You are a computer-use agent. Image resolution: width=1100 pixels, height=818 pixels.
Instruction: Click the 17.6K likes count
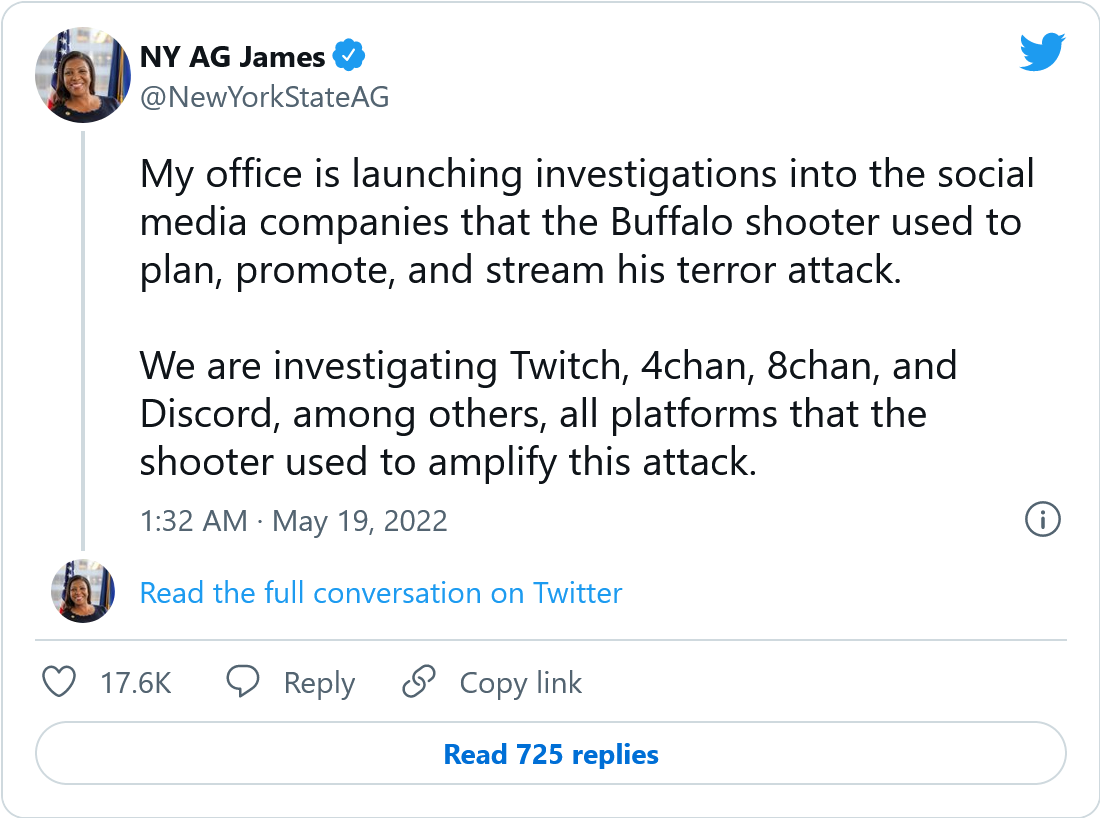pyautogui.click(x=136, y=683)
